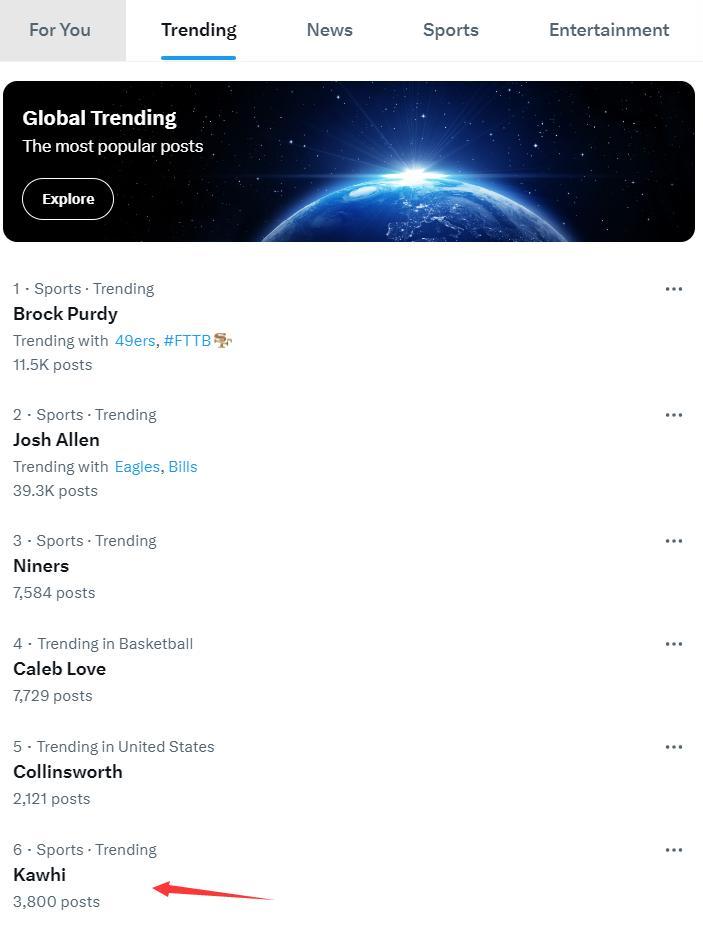Click the Global Trending banner image
703x944 pixels.
point(450,160)
